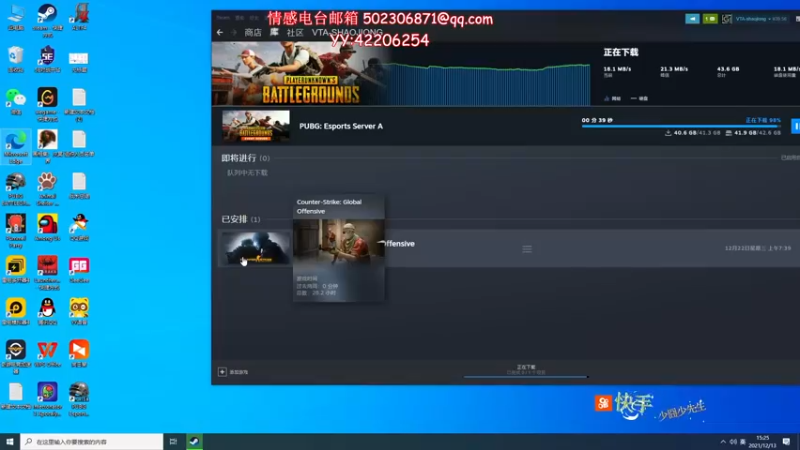Open the PUBG Esports helmet icon bottom row

[79, 399]
